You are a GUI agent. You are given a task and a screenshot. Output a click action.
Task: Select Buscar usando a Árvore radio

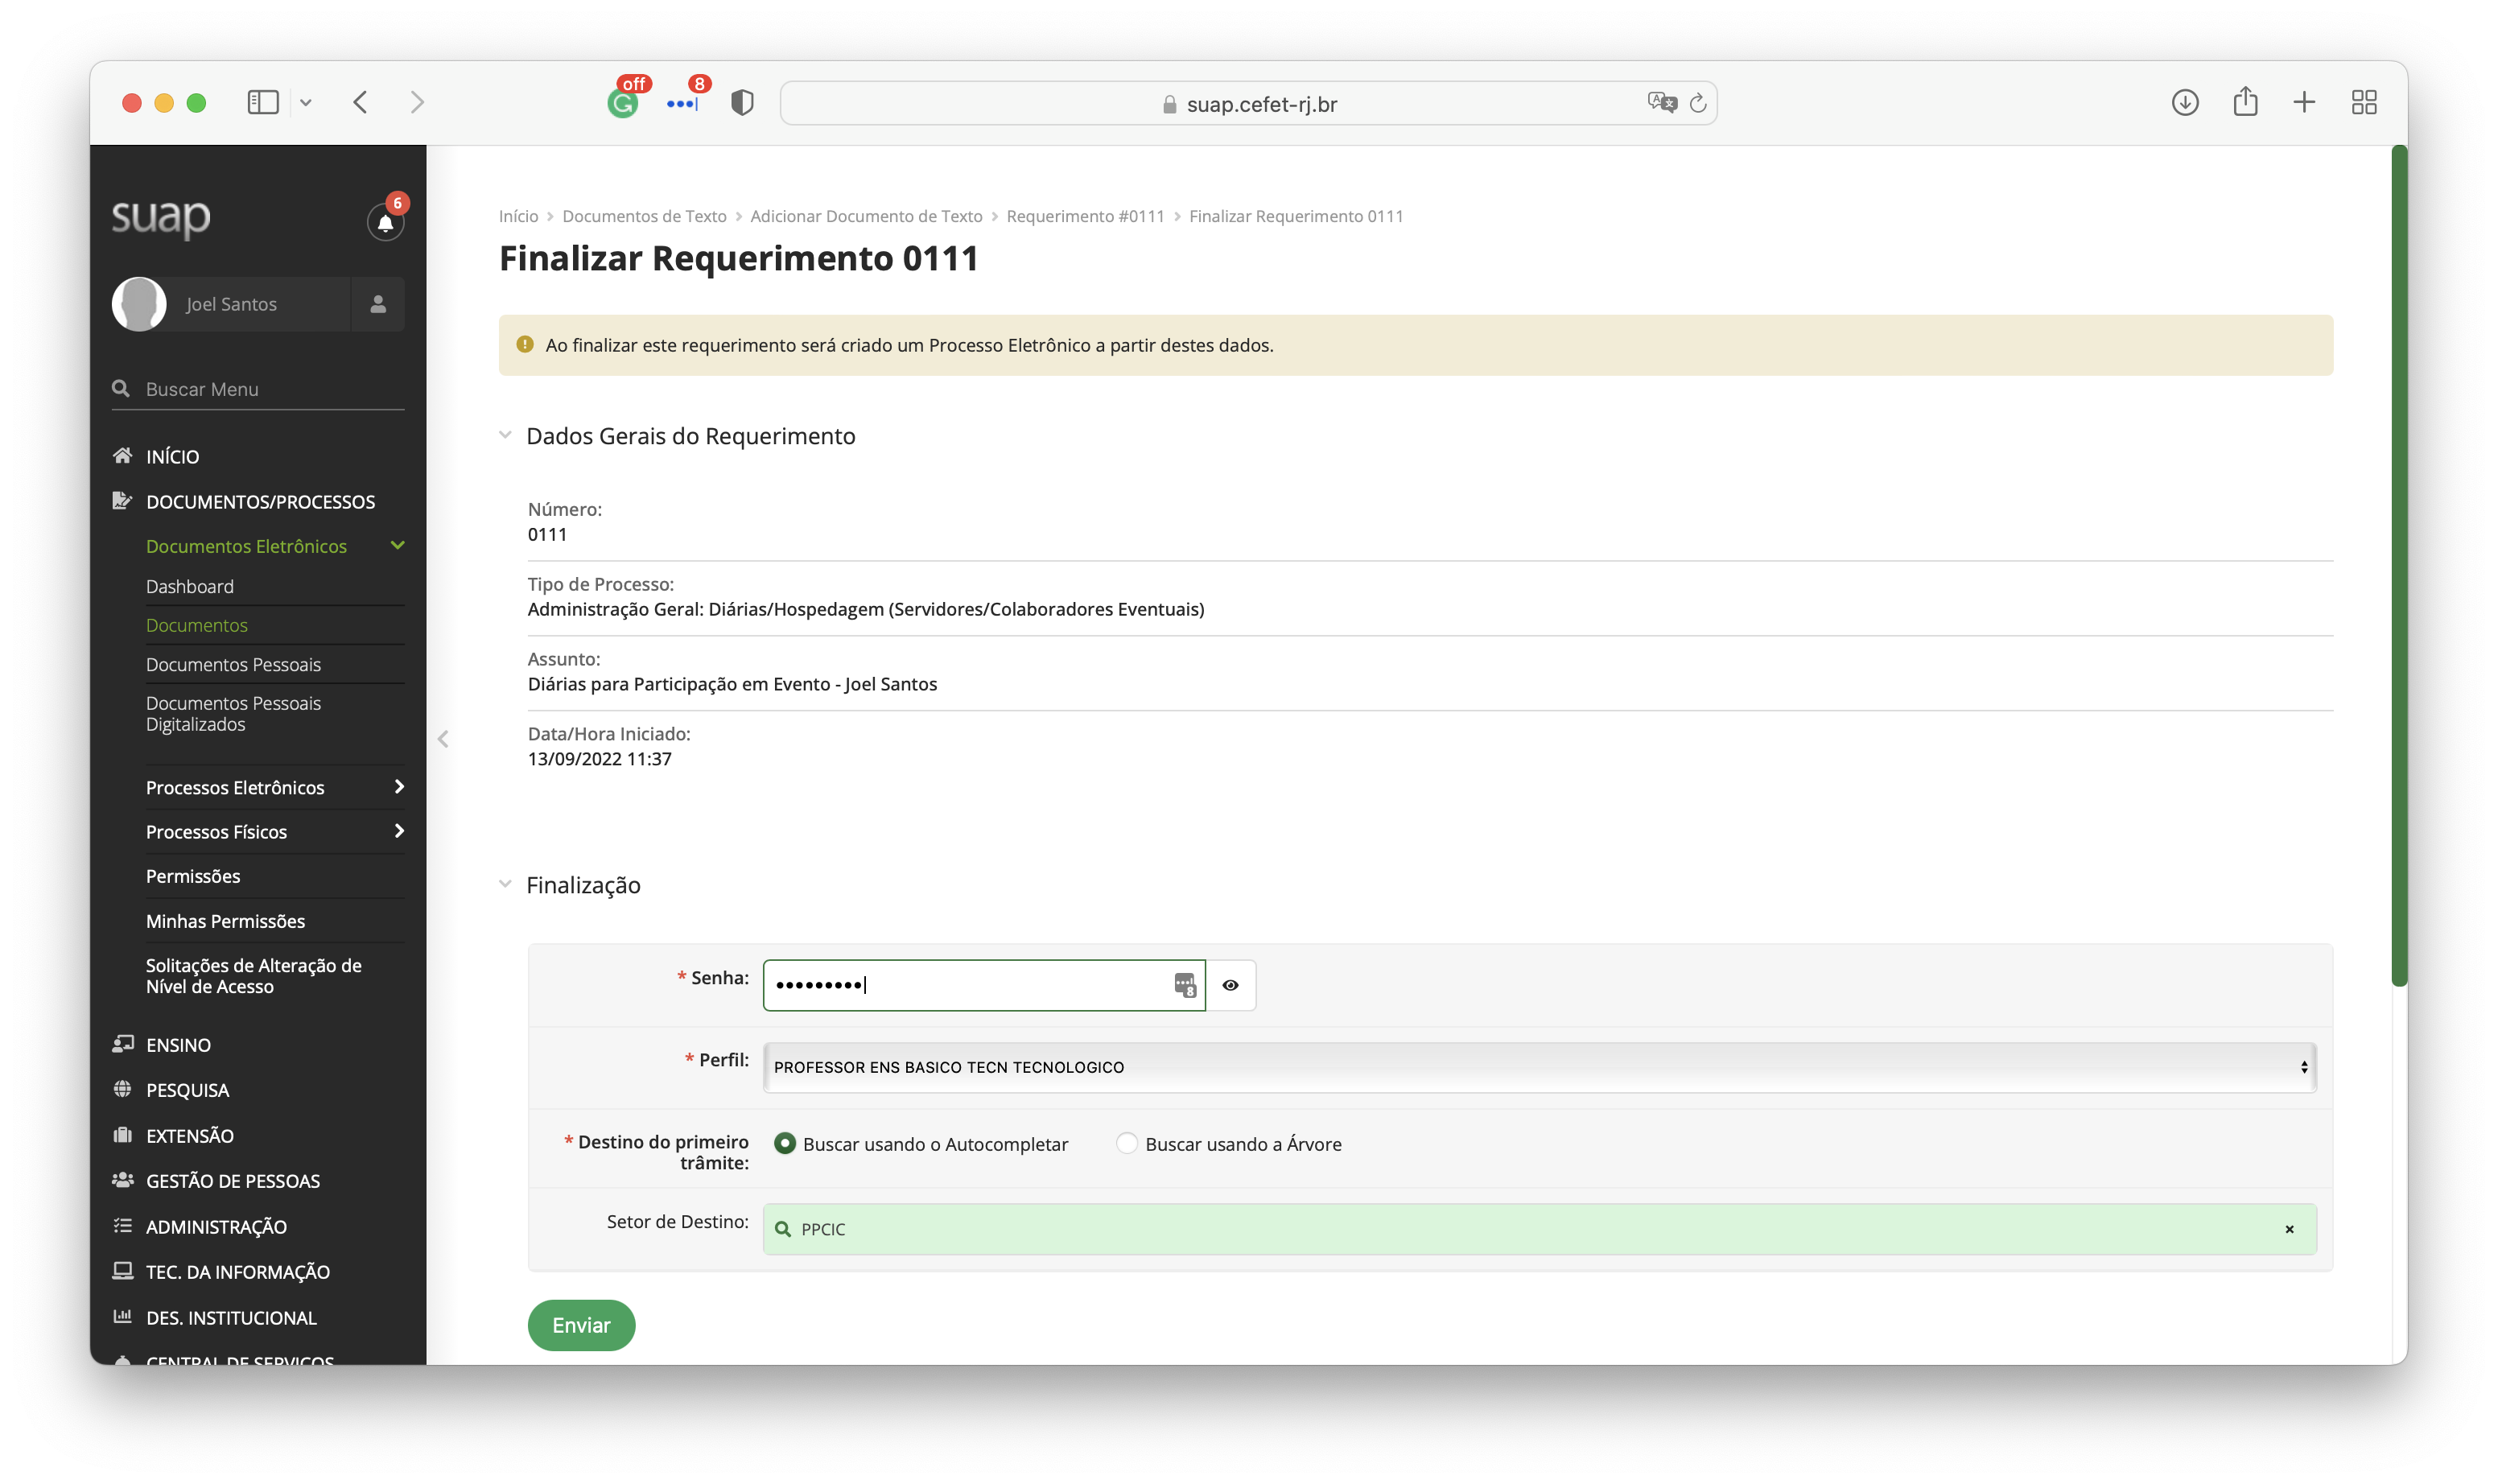[x=1126, y=1143]
